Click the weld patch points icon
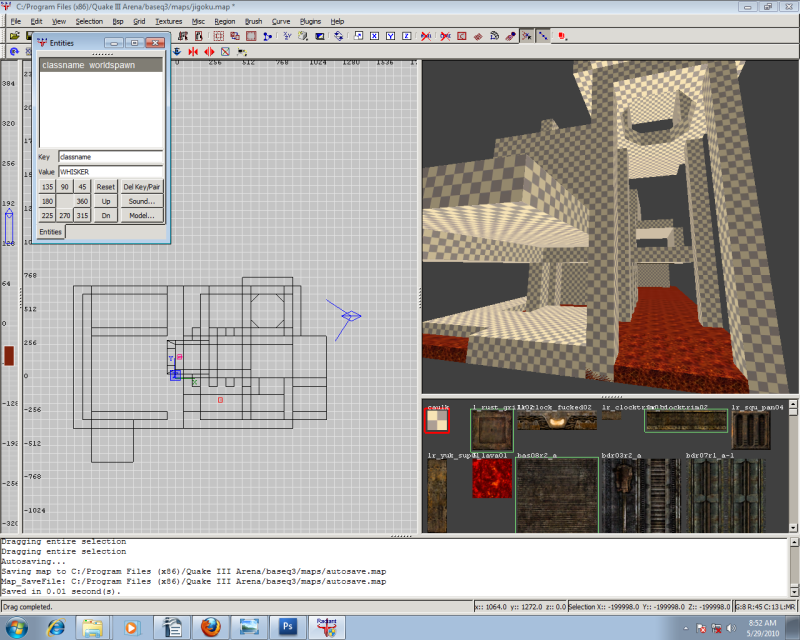 point(510,36)
